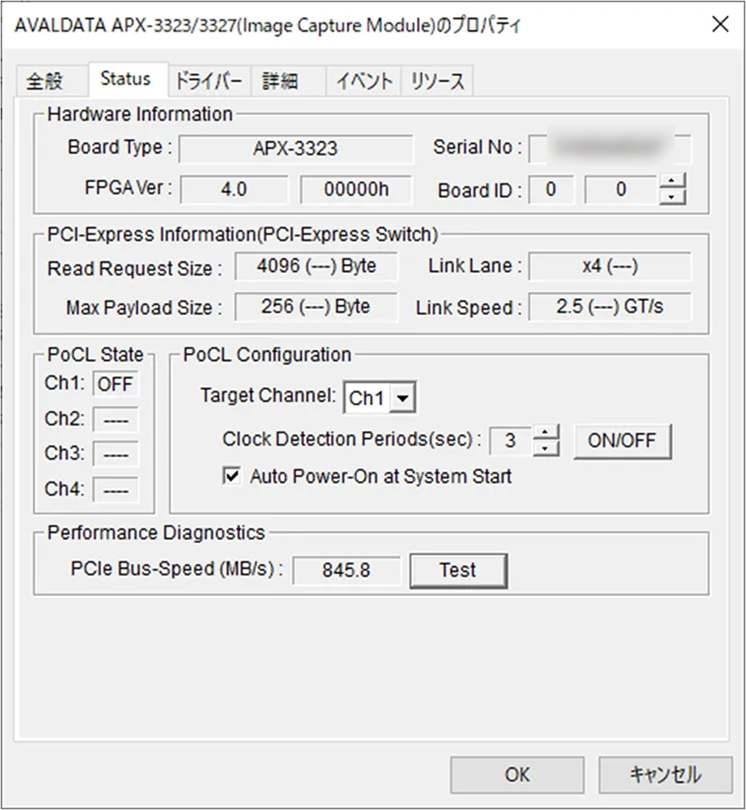Click the PoCL ON/OFF button

coord(623,441)
